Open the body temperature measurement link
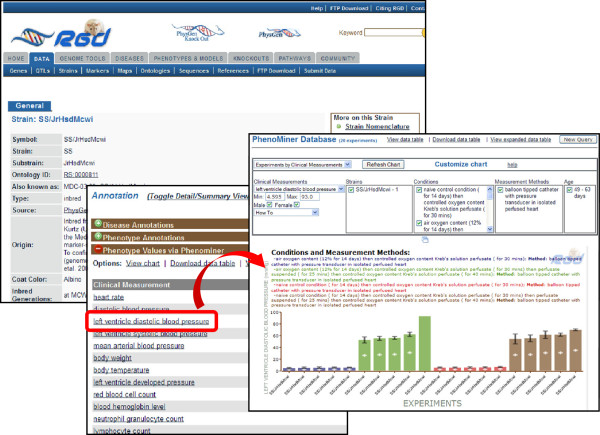The image size is (600, 435). [x=121, y=370]
